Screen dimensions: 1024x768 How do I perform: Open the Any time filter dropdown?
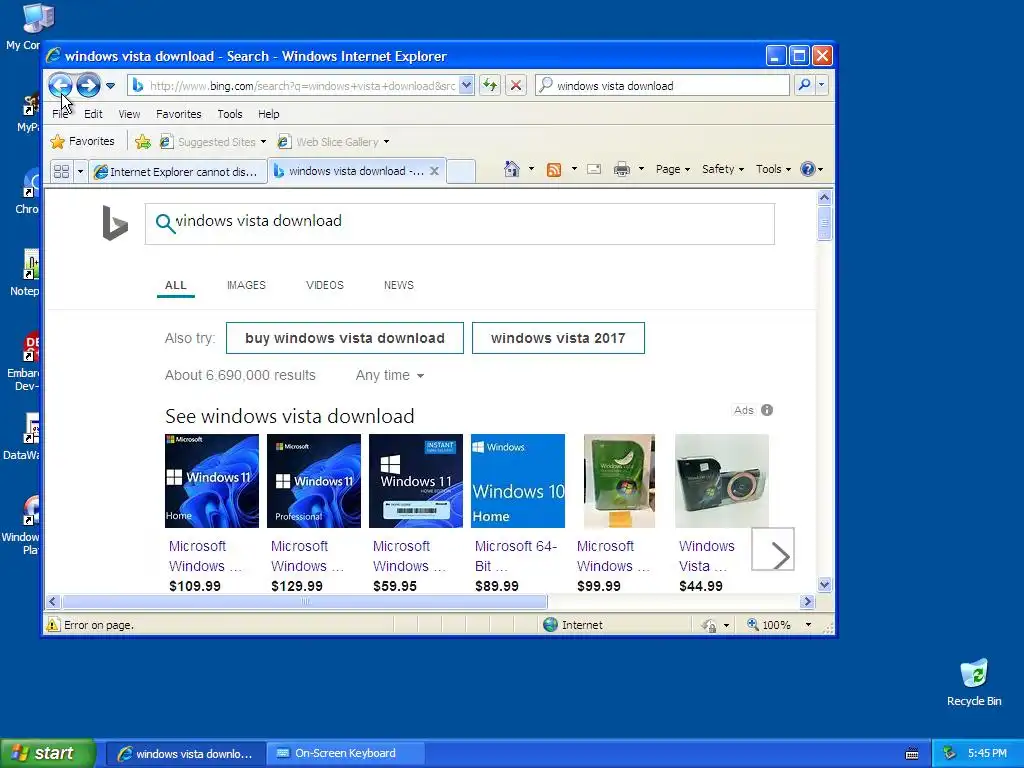point(390,376)
